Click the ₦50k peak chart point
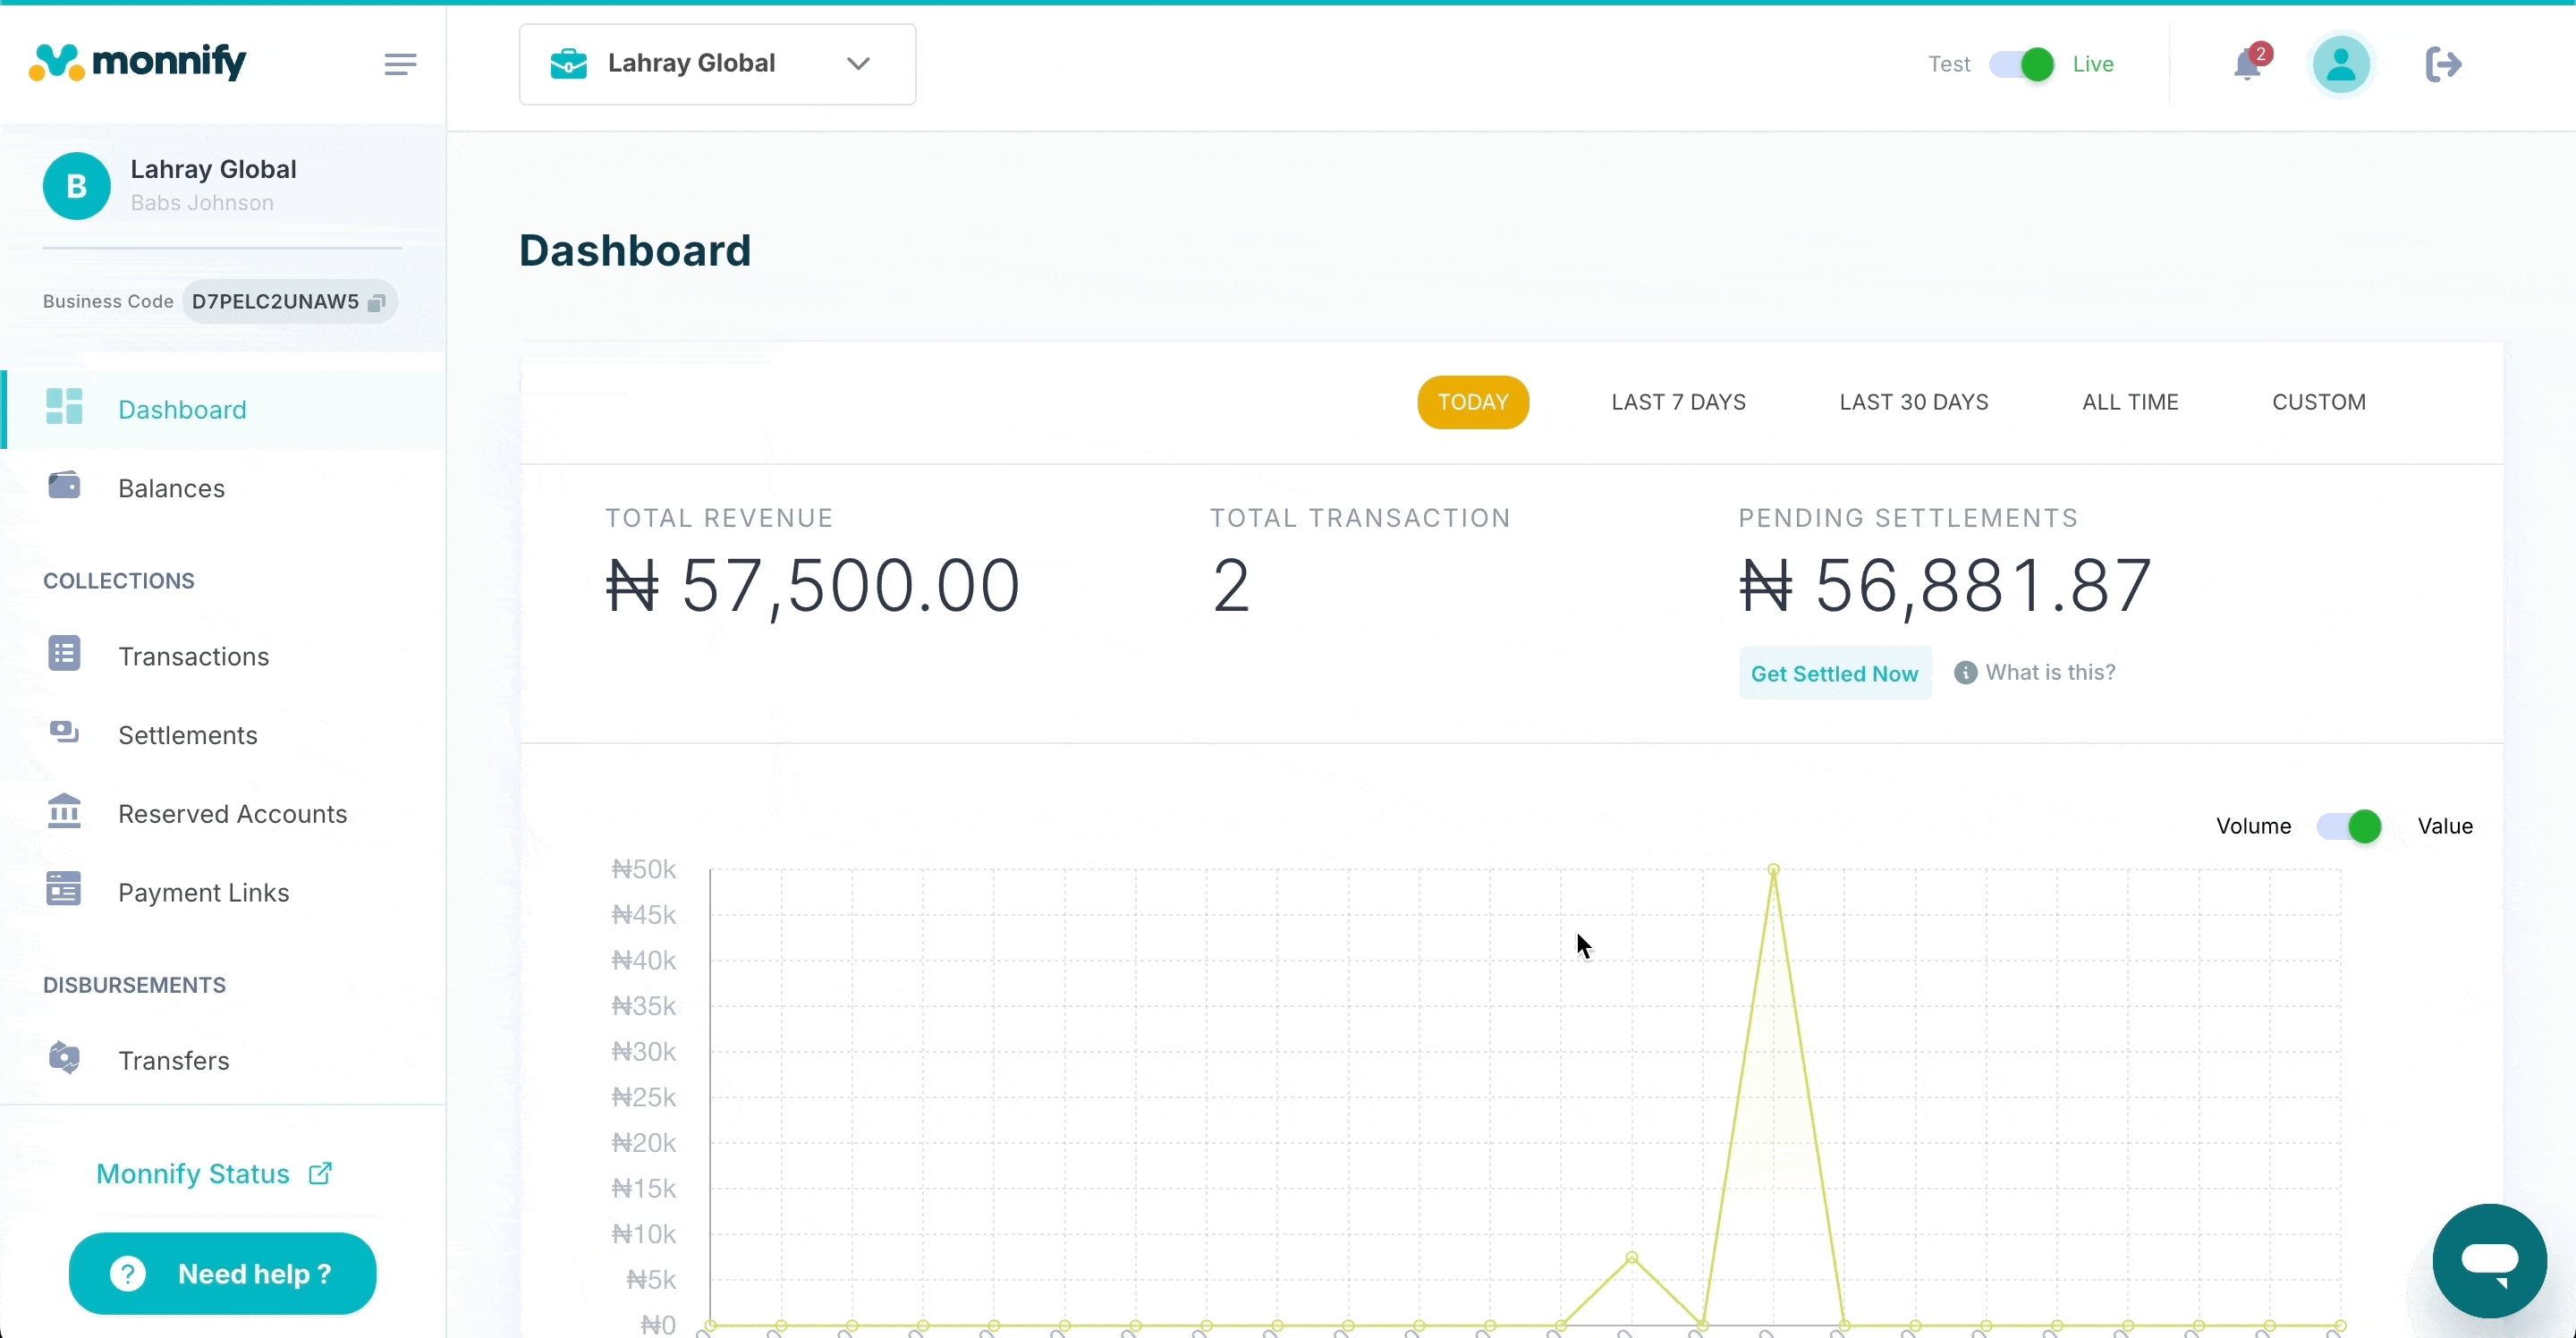 click(1773, 869)
